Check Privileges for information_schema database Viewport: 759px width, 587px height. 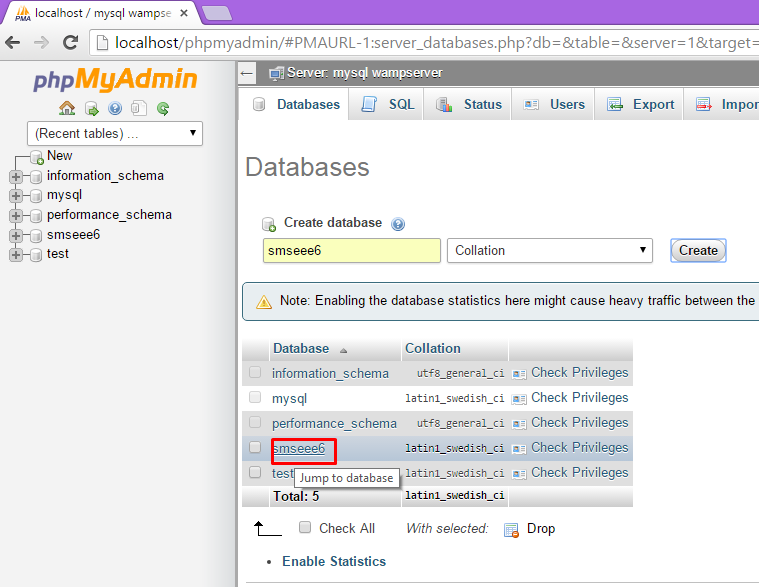tap(570, 373)
